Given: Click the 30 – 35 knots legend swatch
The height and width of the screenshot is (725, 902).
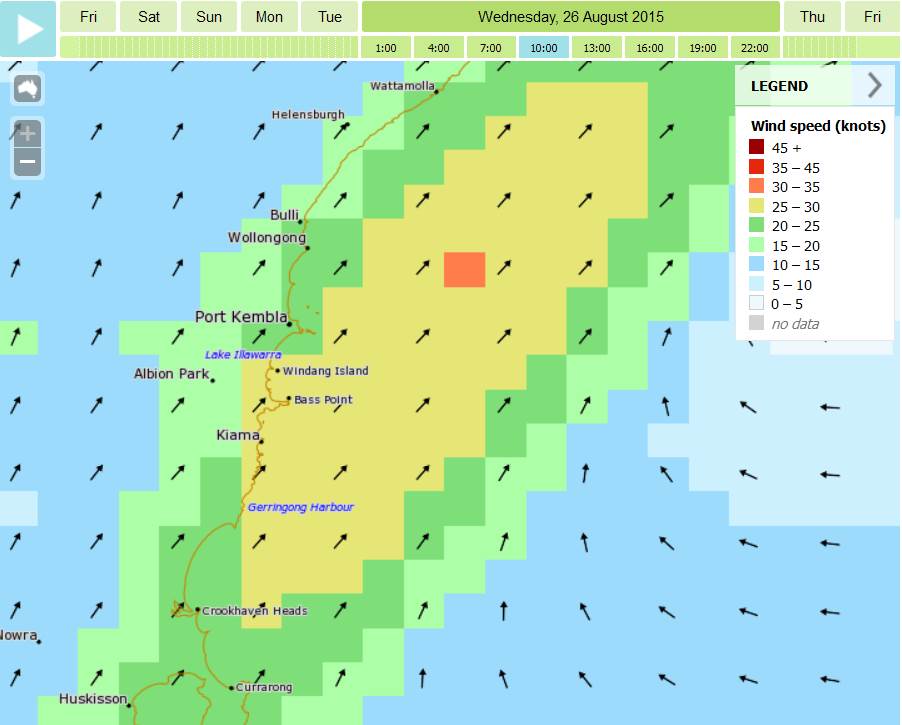Looking at the screenshot, I should tap(756, 187).
